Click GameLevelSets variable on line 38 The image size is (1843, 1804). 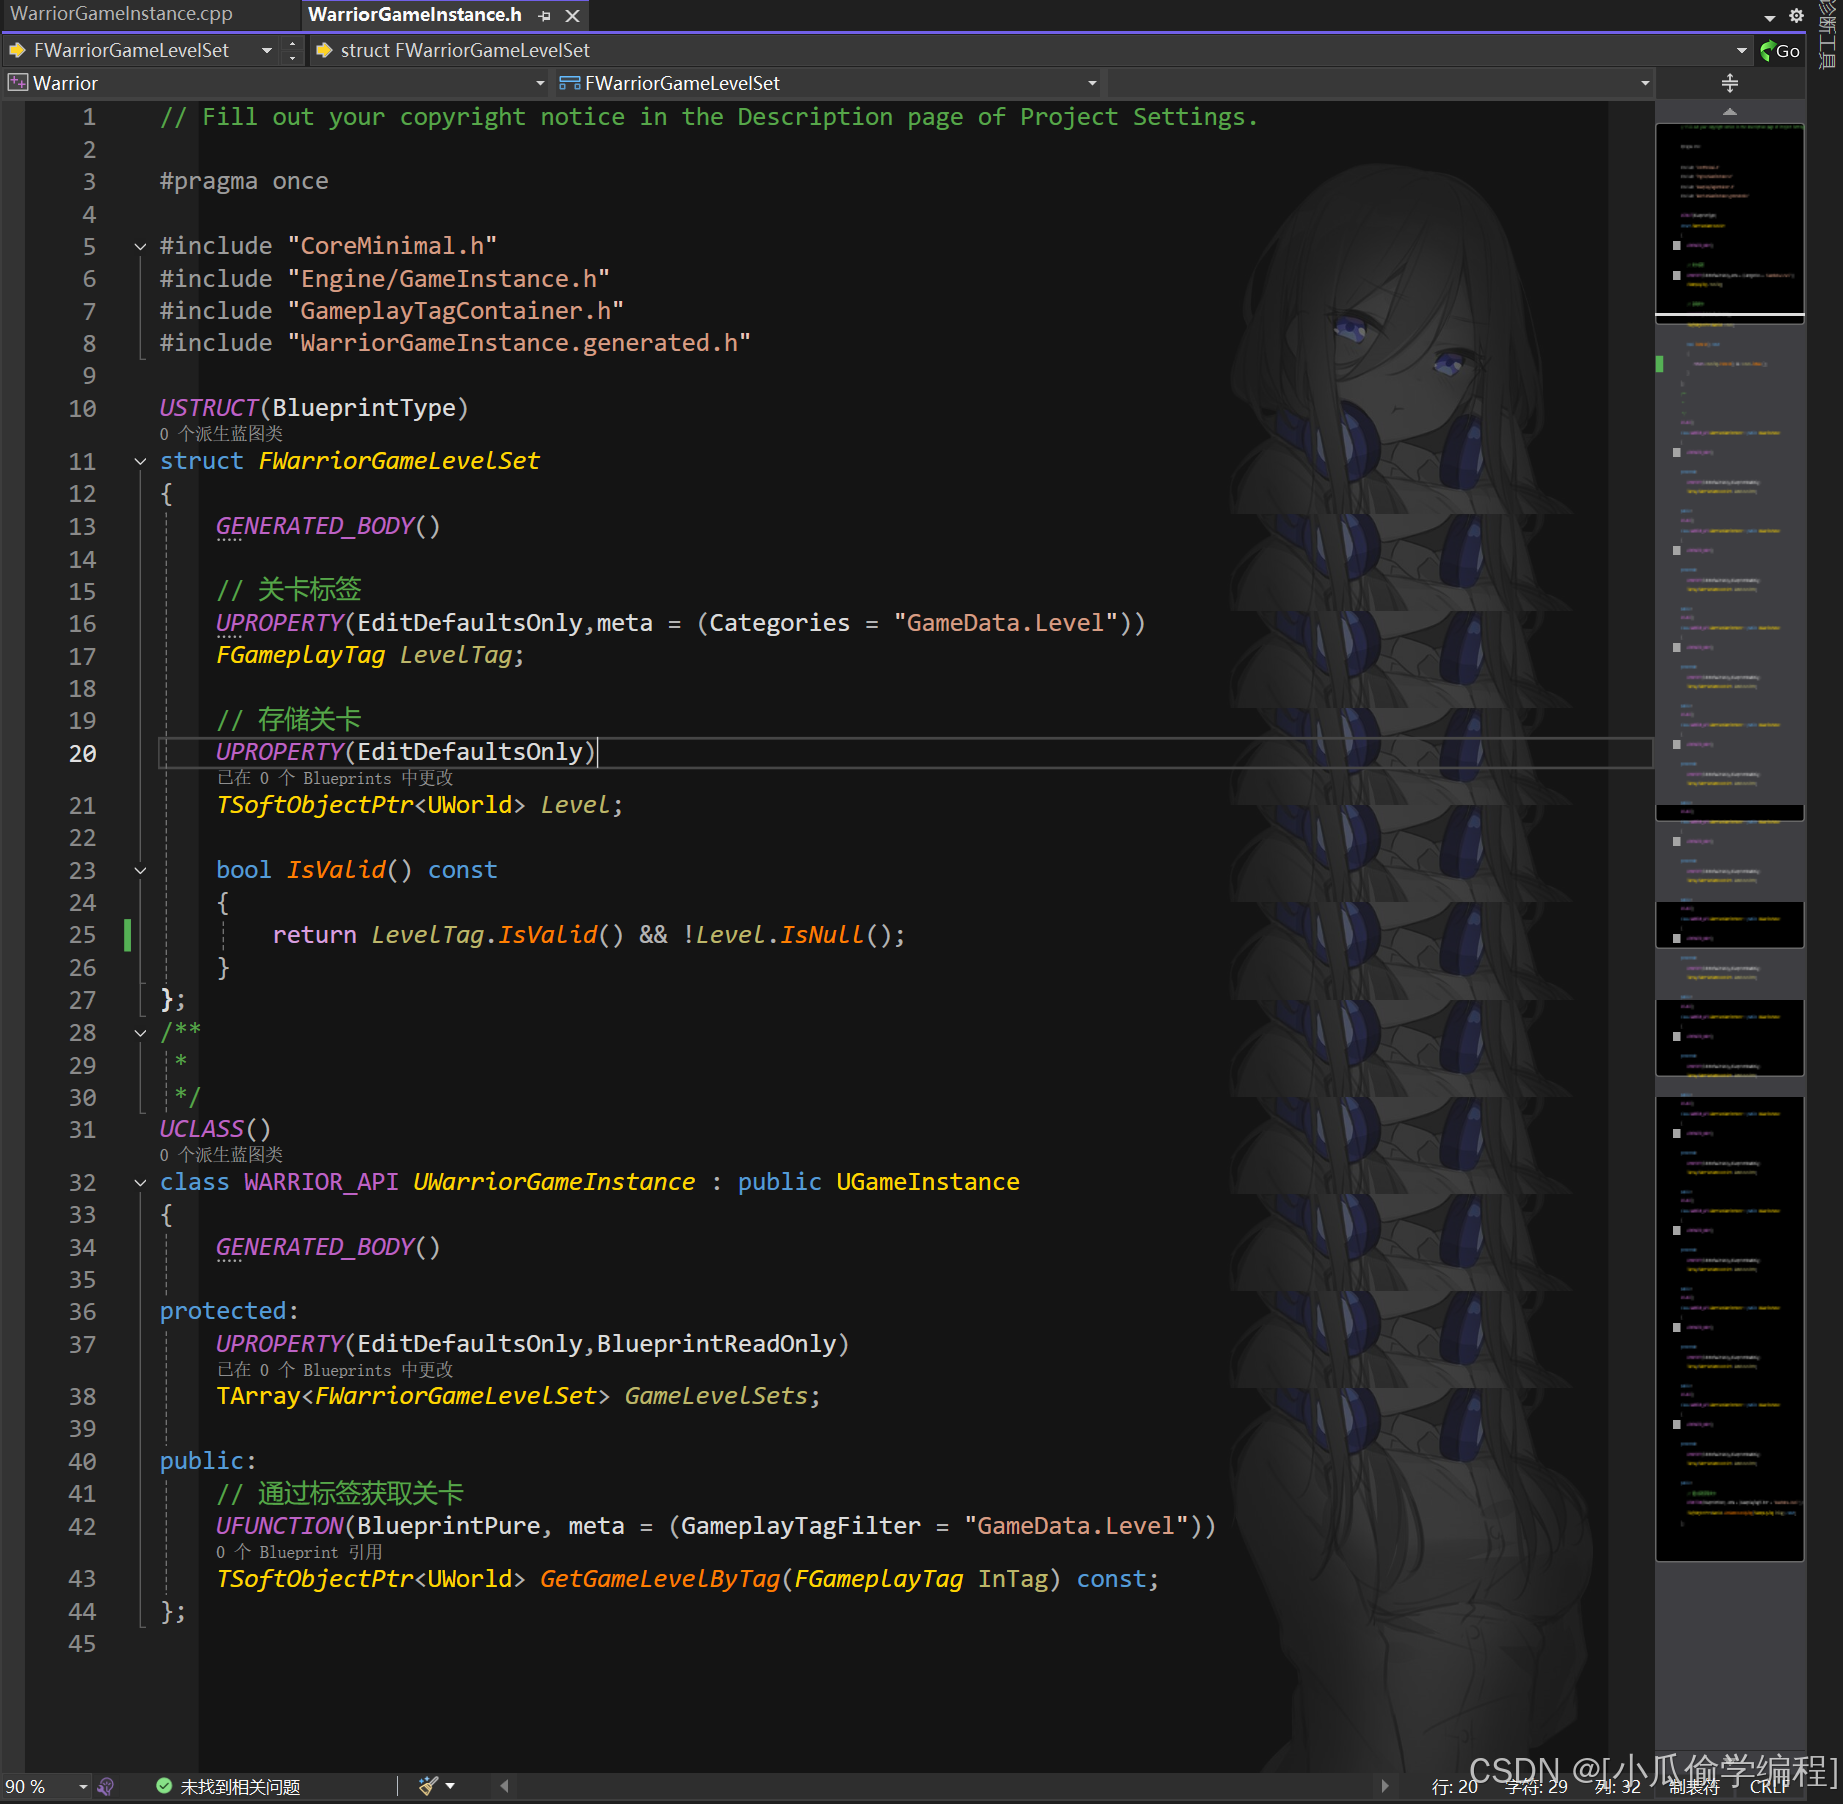[x=716, y=1396]
